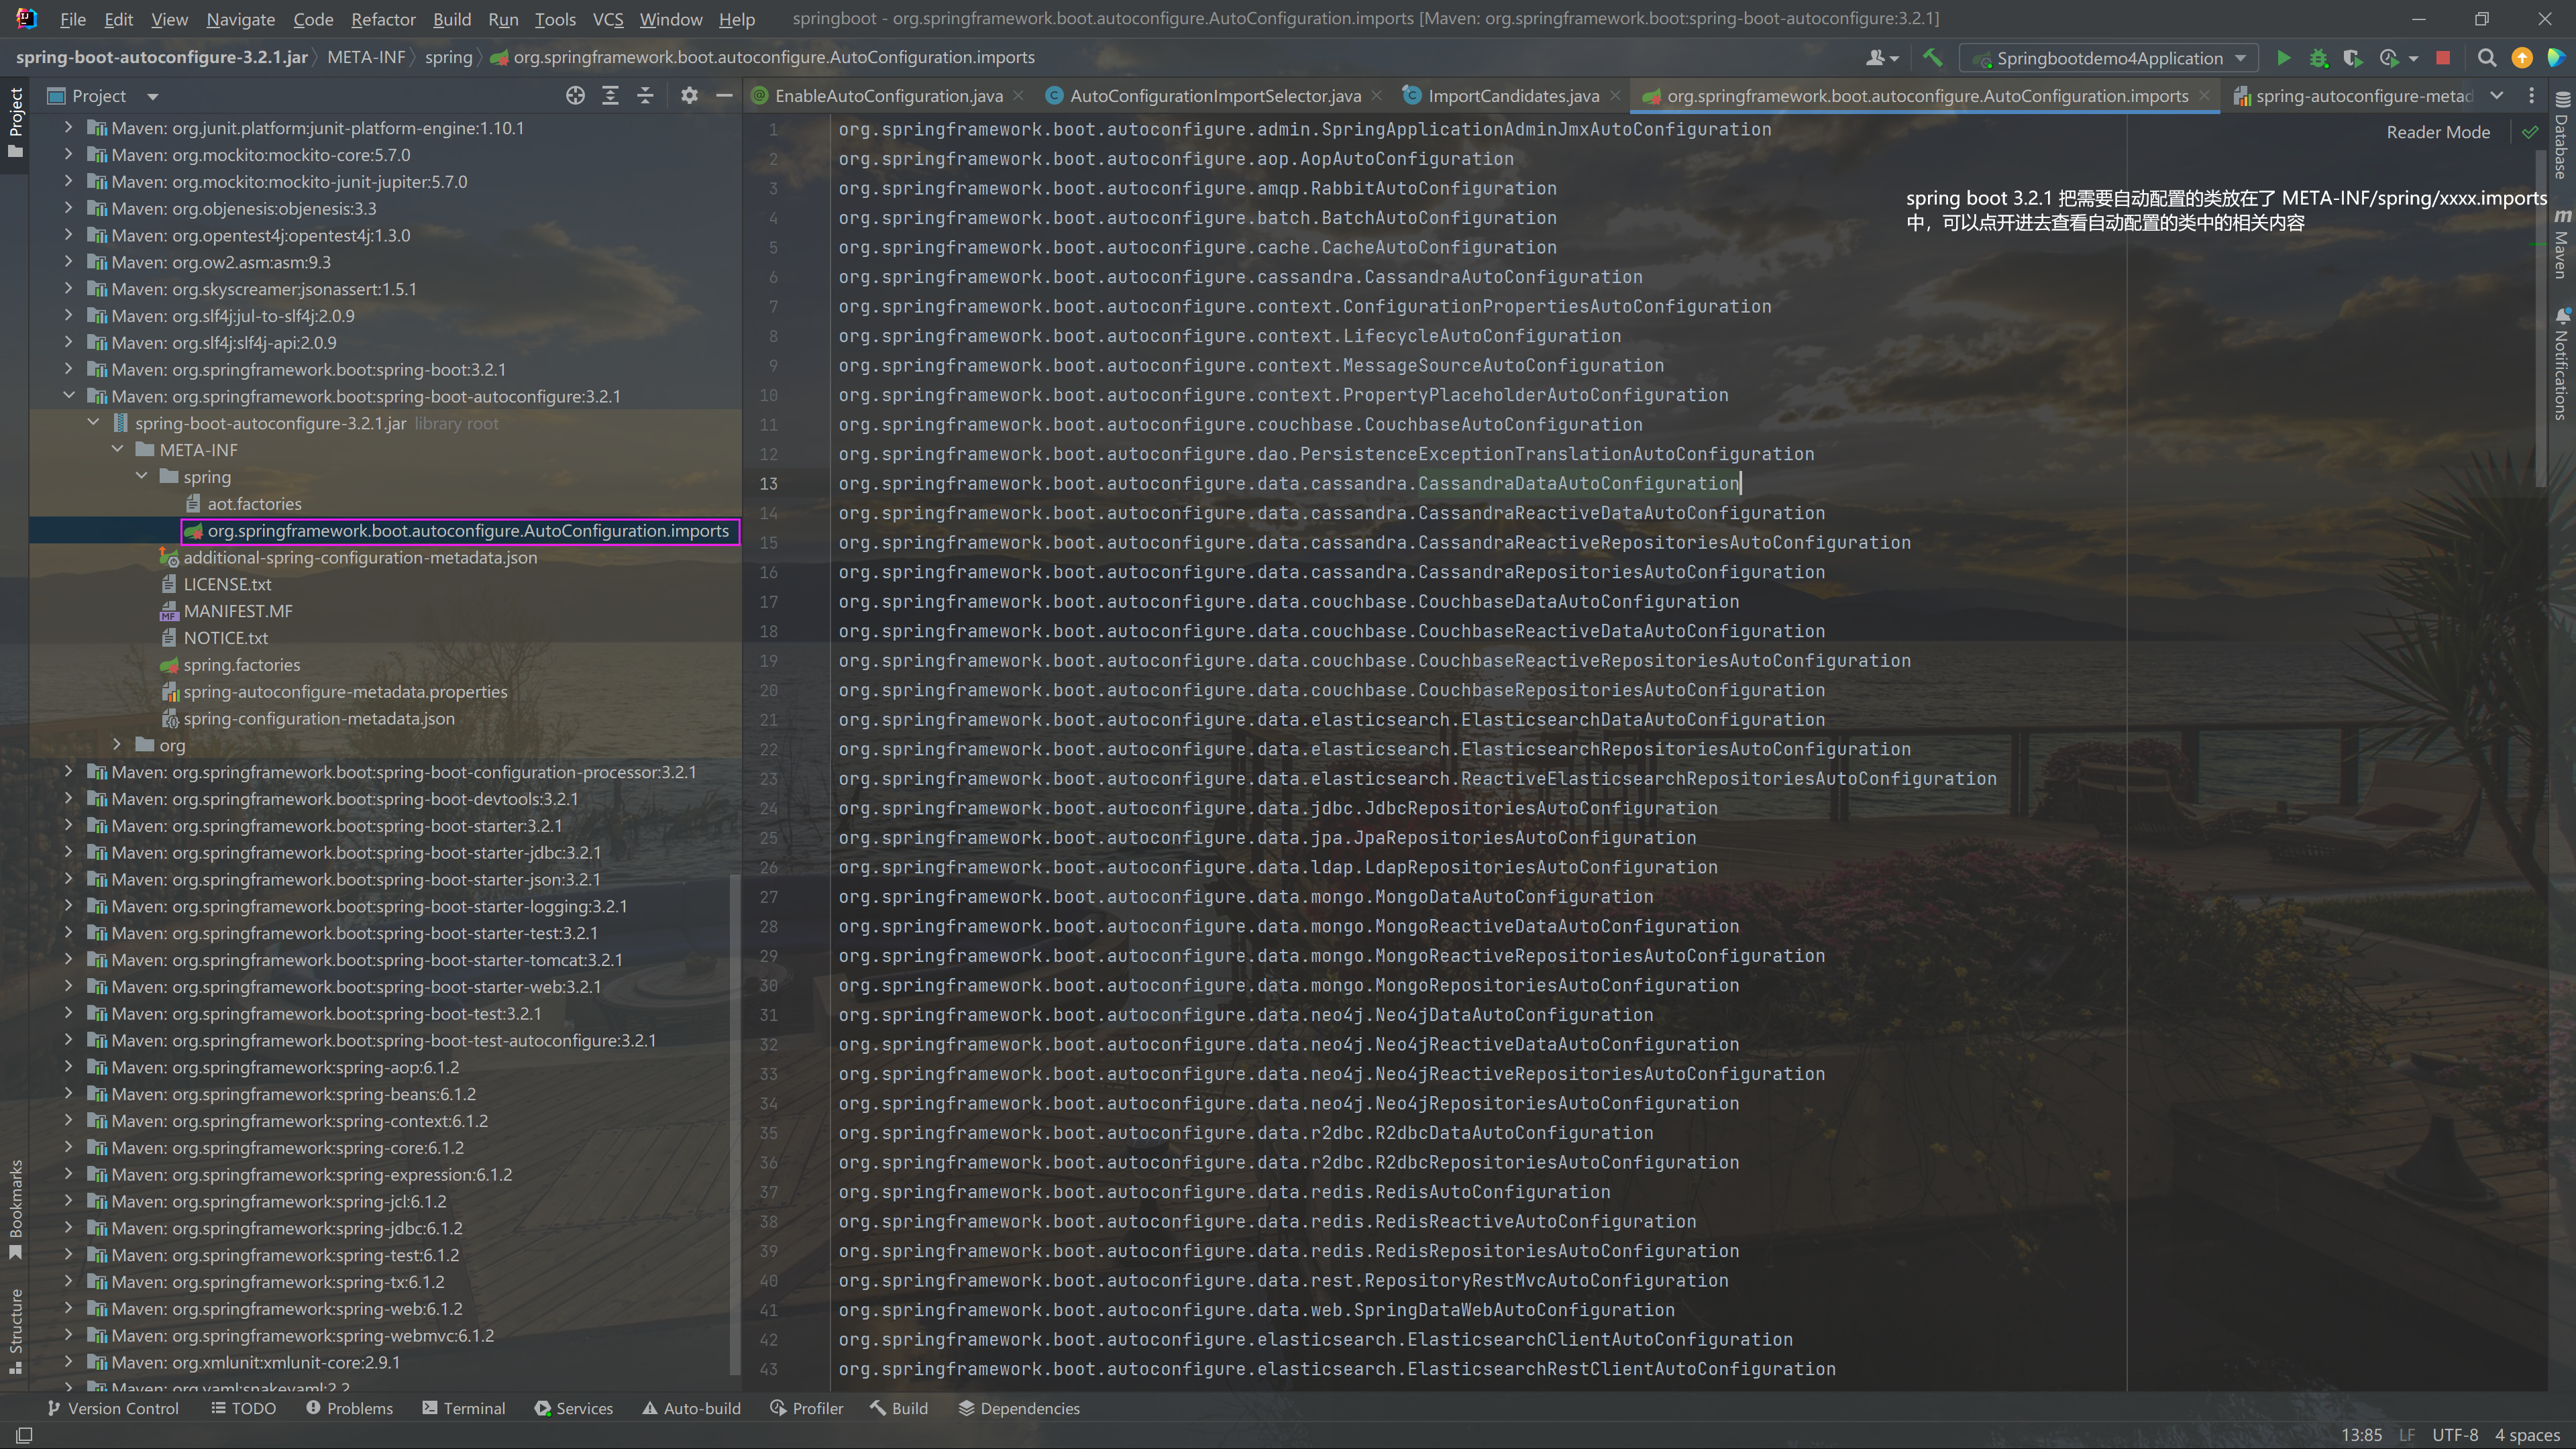Open profiler run options dropdown arrow
2576x1449 pixels.
pyautogui.click(x=2413, y=58)
